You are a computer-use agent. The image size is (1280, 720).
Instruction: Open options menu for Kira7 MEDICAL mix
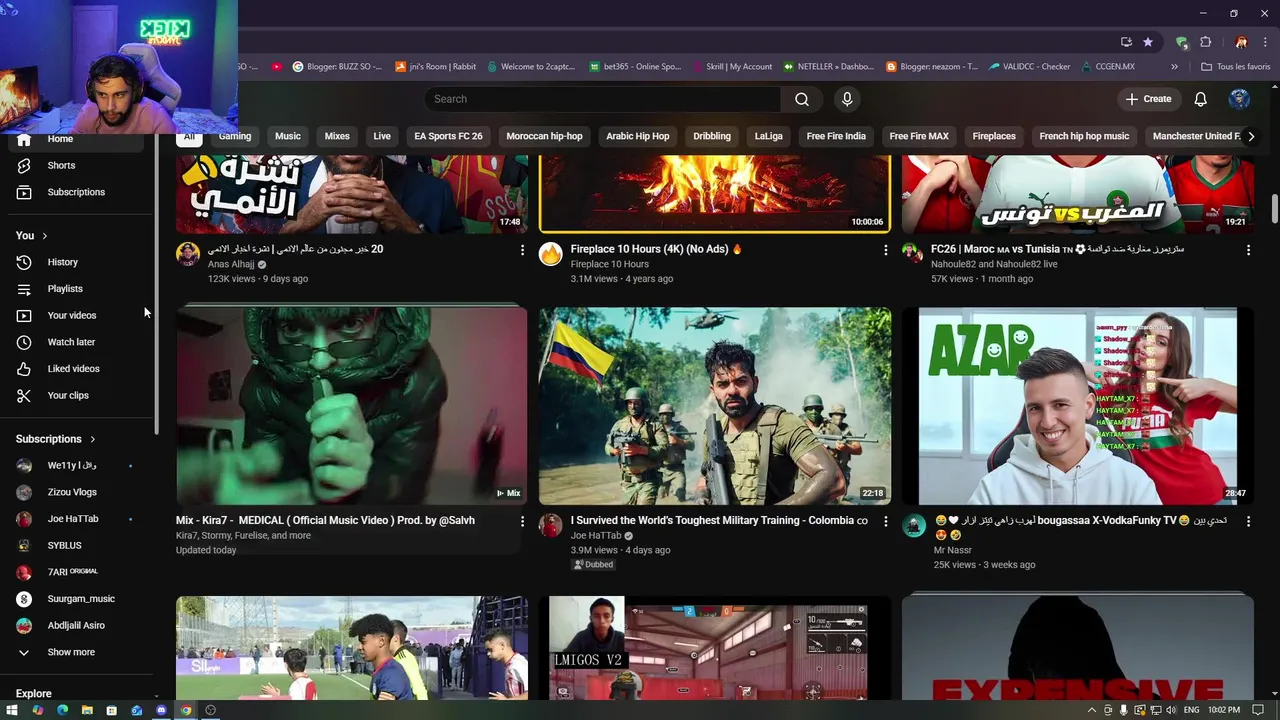522,521
